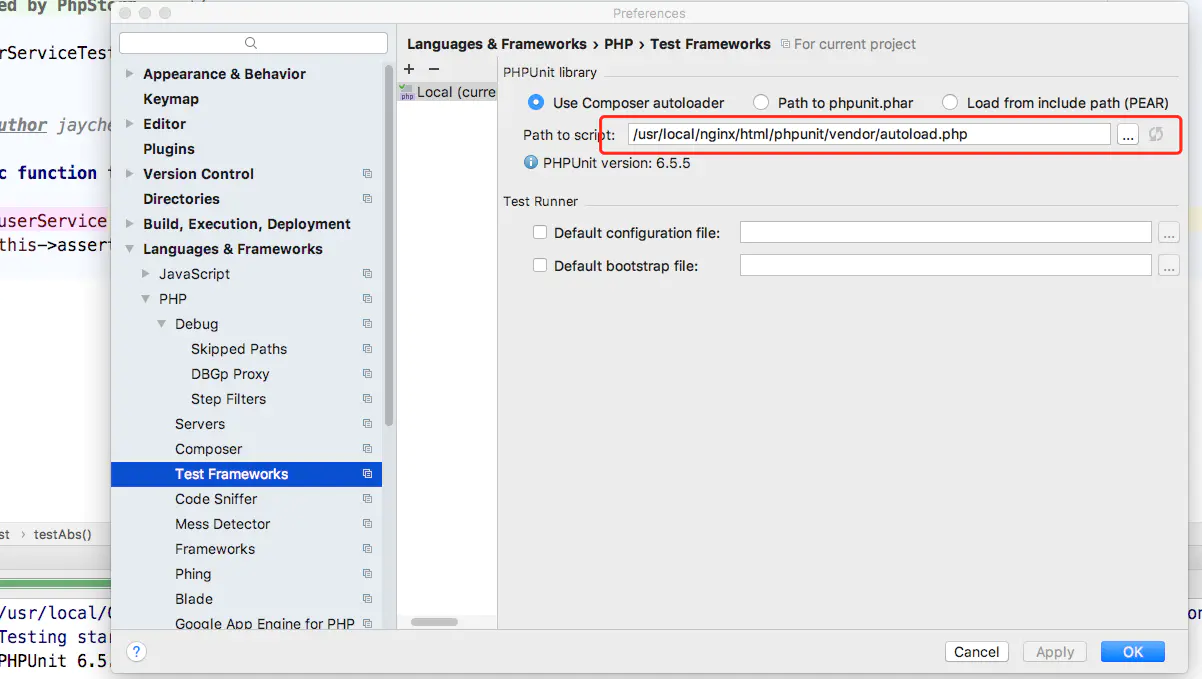
Task: Select the Path to phpunit.phar option
Action: point(761,102)
